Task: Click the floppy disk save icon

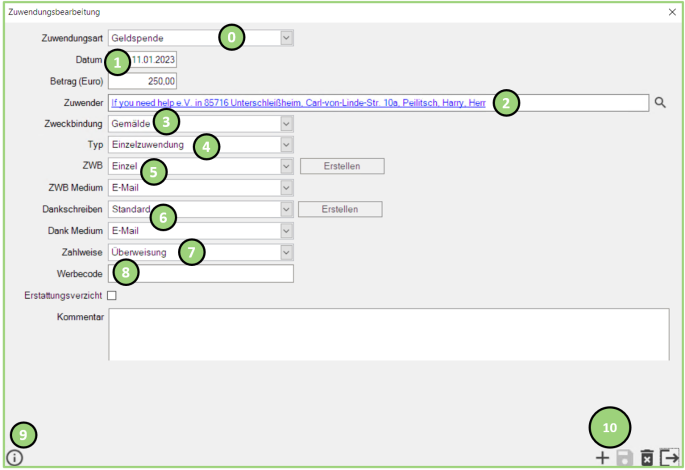Action: (x=624, y=457)
